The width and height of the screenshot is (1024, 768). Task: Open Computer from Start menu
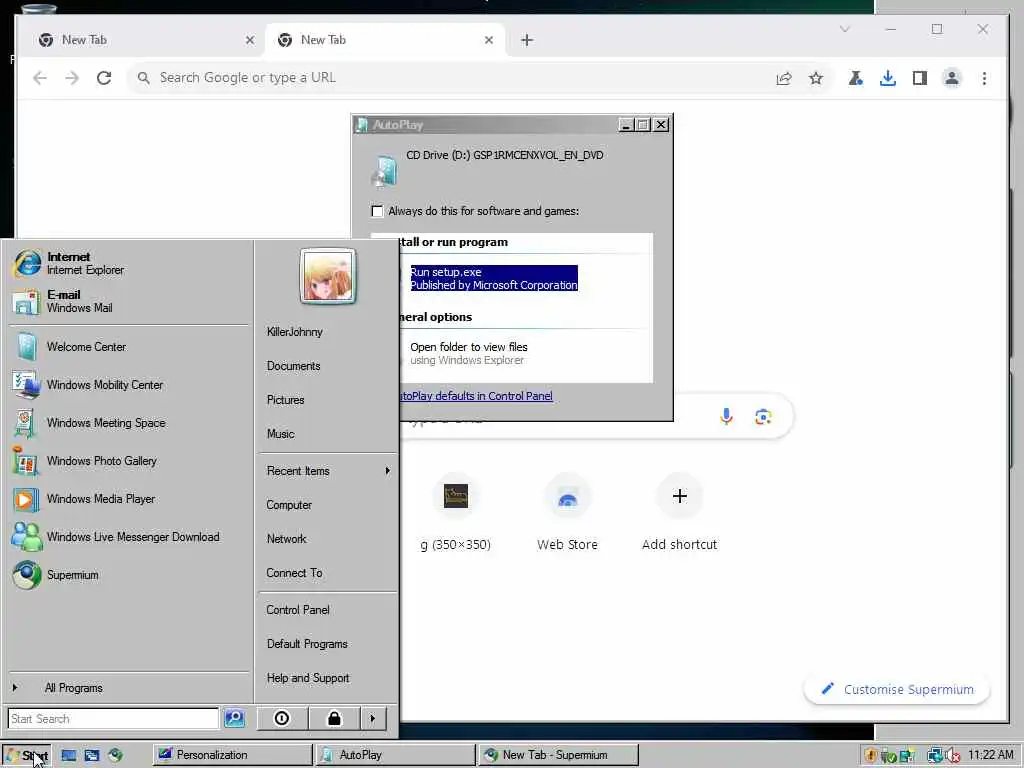(328, 505)
